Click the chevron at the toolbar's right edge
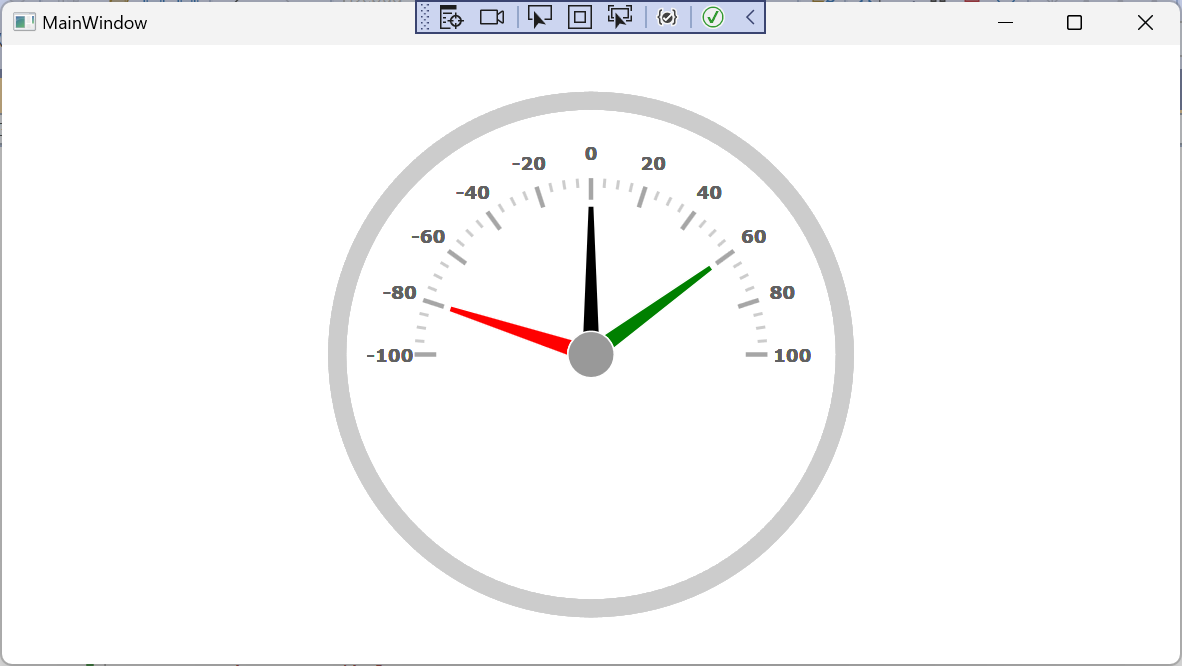The image size is (1182, 666). point(748,17)
